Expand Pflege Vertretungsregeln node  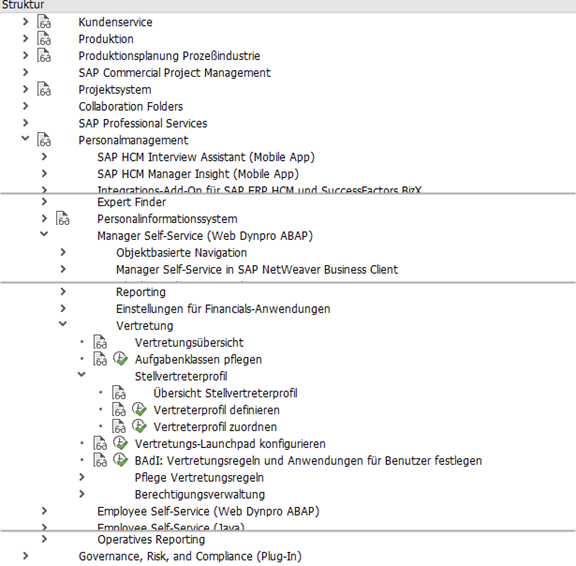(x=82, y=477)
